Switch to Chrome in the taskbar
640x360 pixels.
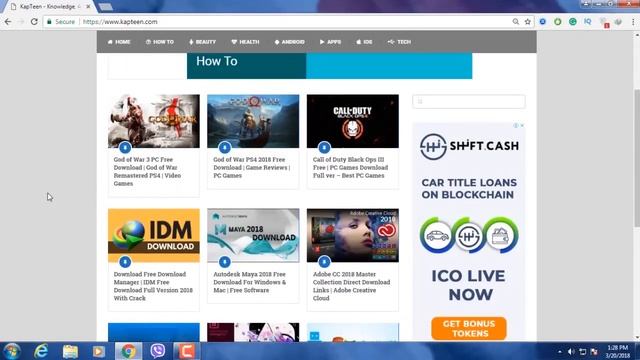[x=129, y=351]
